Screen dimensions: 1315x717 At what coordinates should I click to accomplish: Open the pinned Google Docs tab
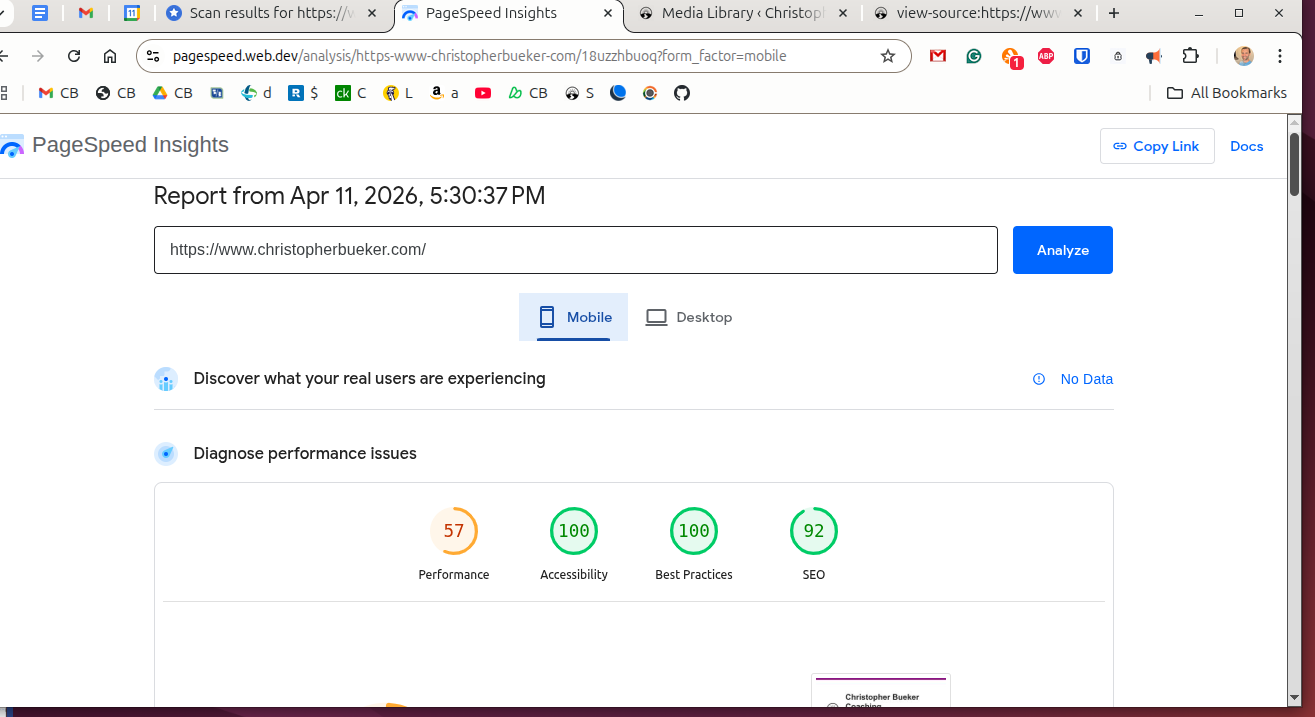pos(39,13)
